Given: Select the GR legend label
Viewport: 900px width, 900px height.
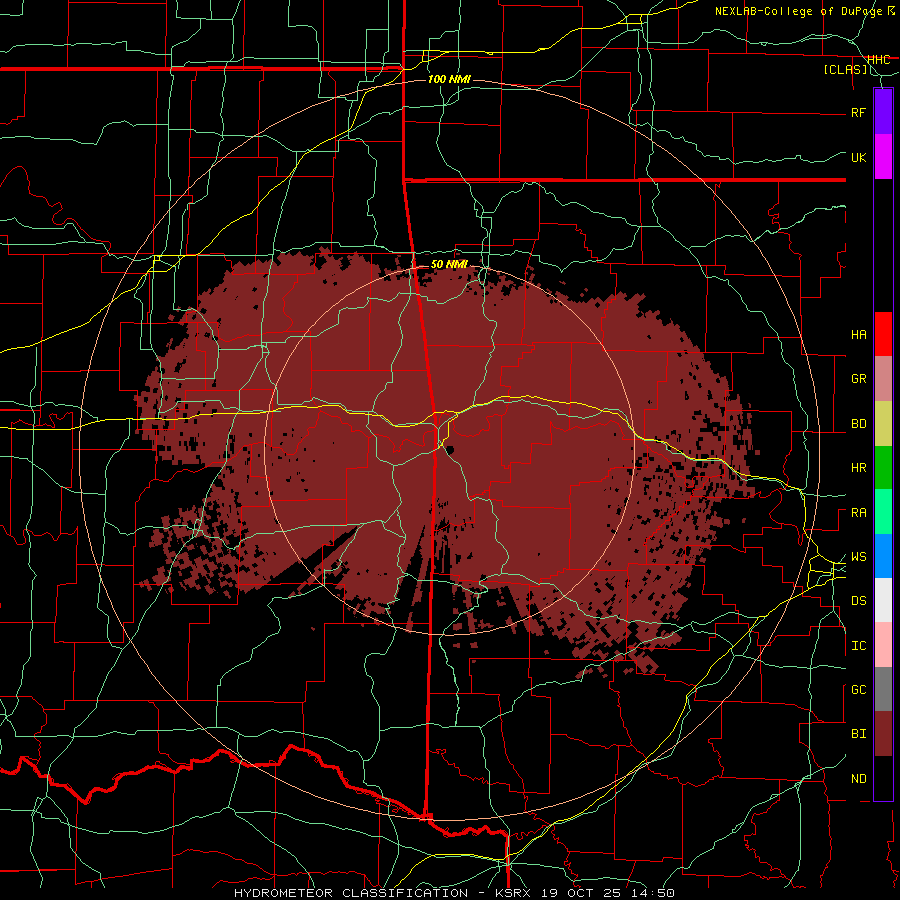Looking at the screenshot, I should (858, 379).
